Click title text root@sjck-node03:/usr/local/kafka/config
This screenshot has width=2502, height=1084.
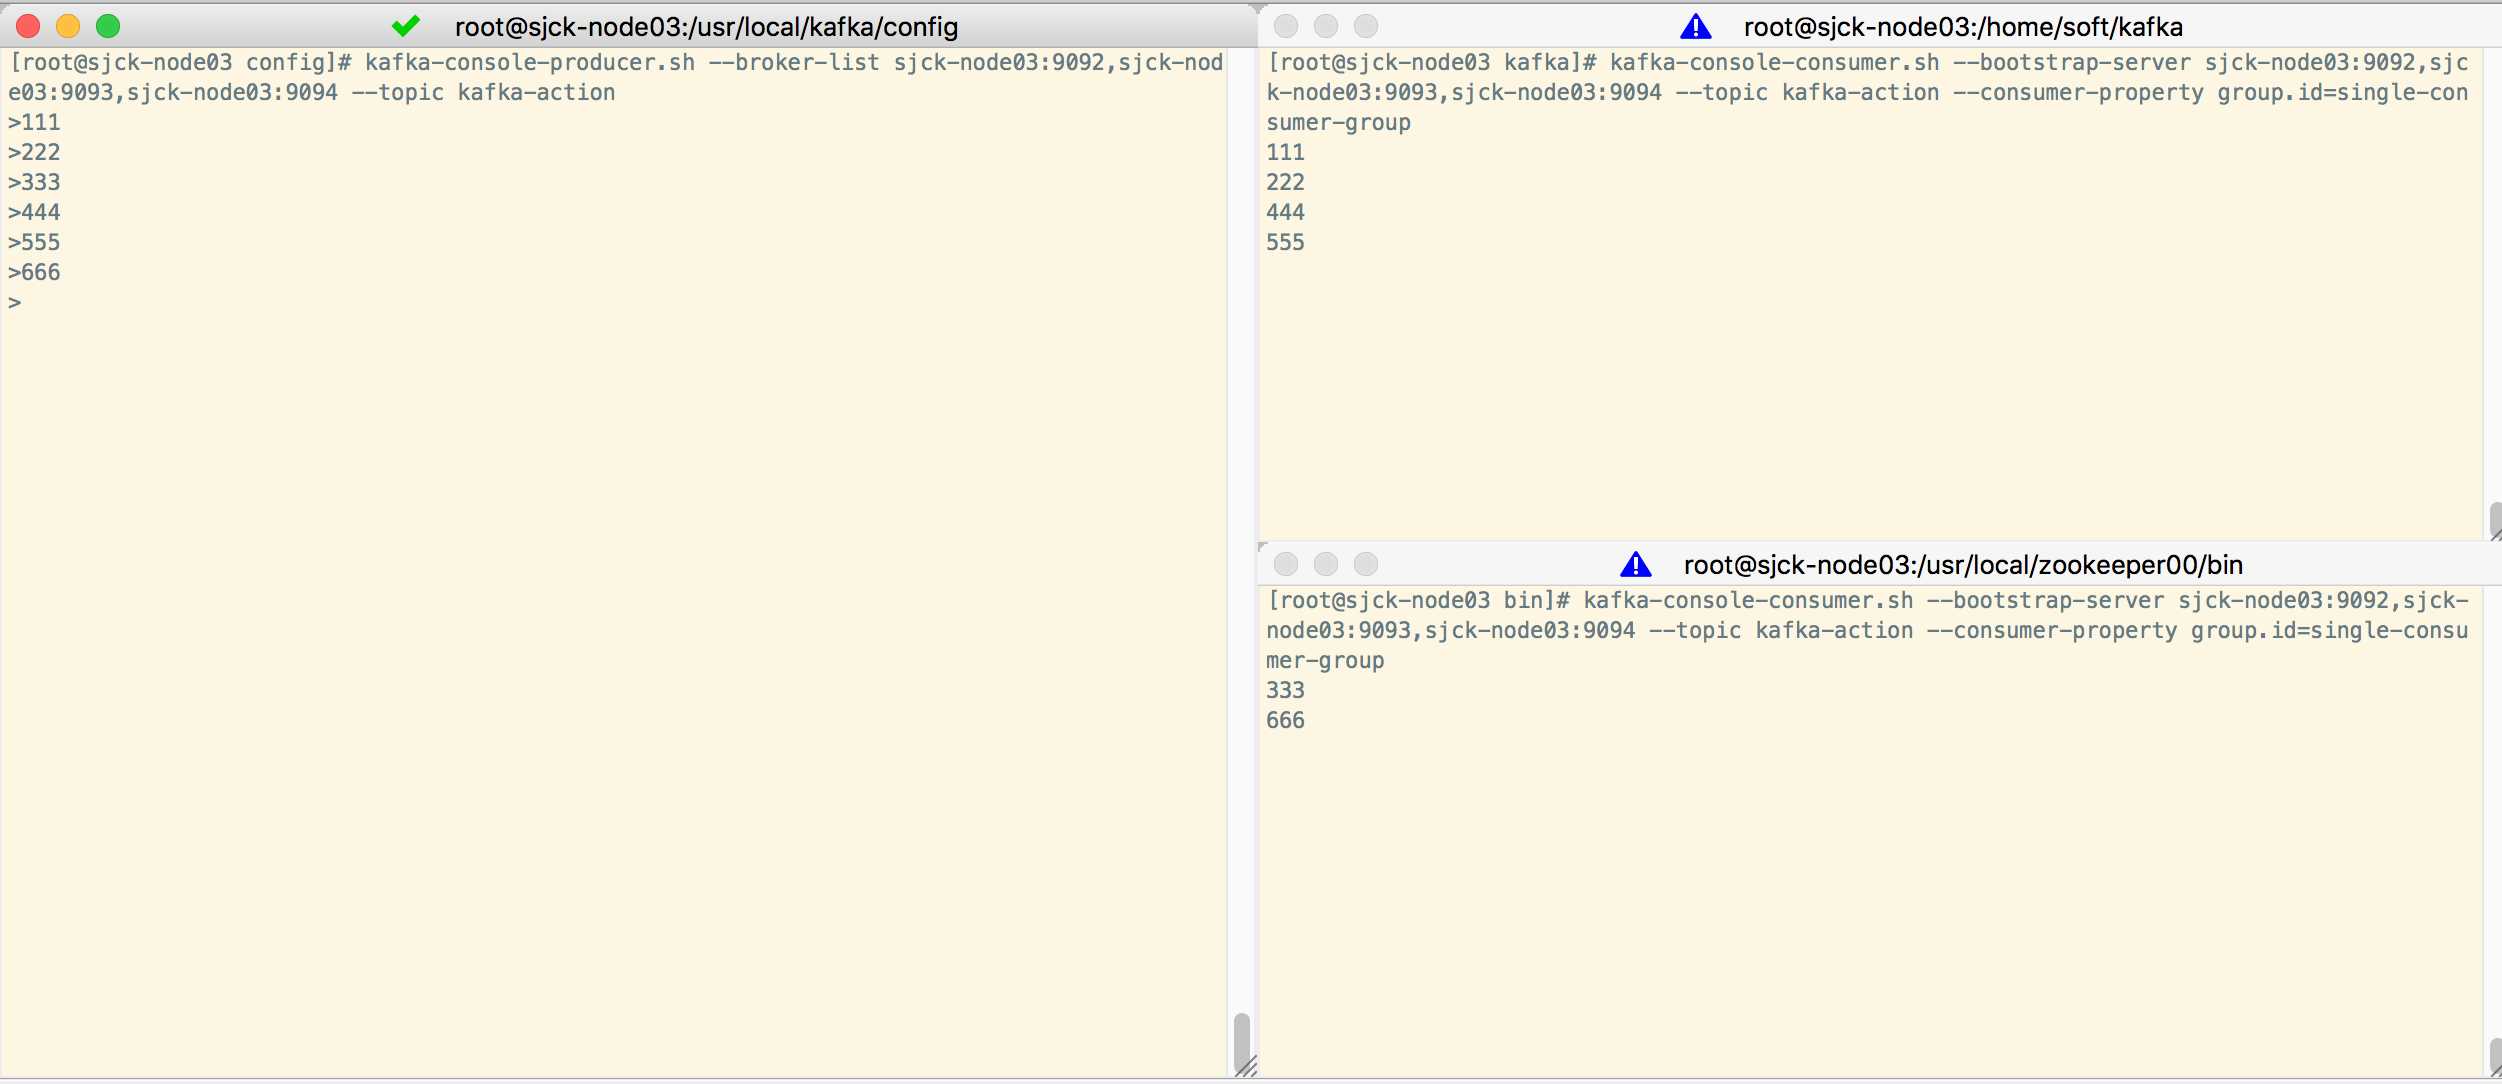point(706,27)
